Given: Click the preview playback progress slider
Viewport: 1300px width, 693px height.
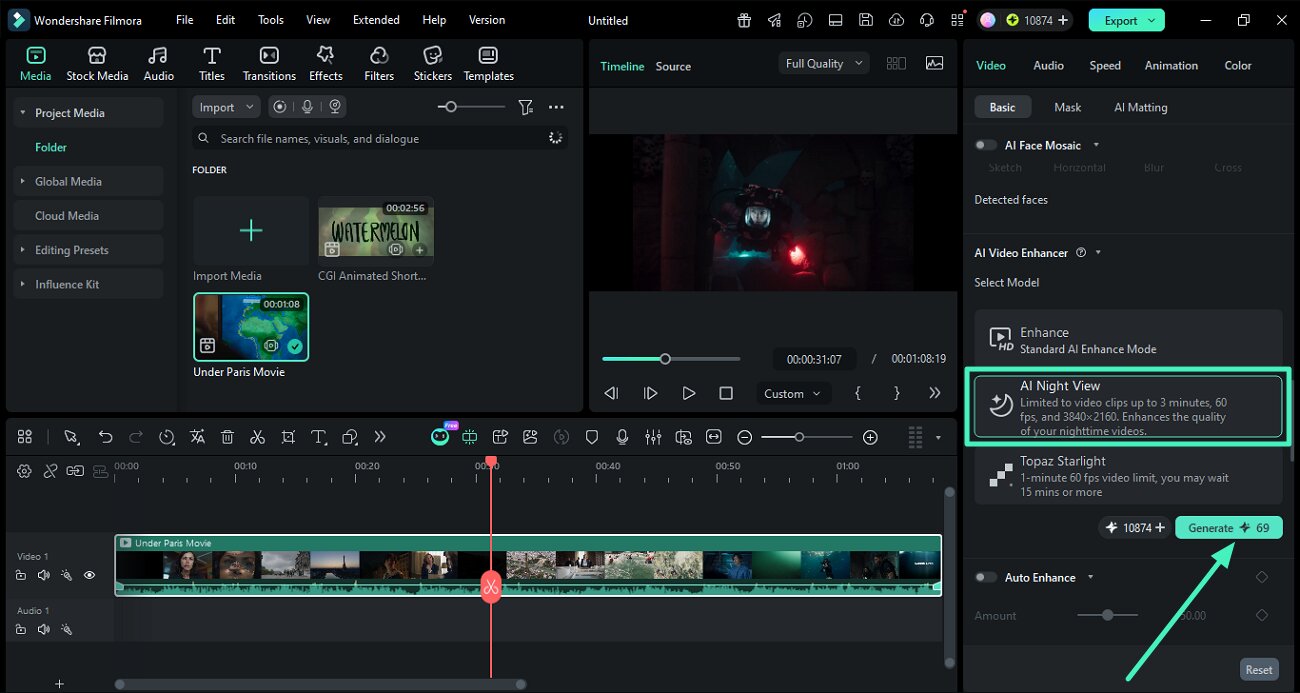Looking at the screenshot, I should click(671, 358).
